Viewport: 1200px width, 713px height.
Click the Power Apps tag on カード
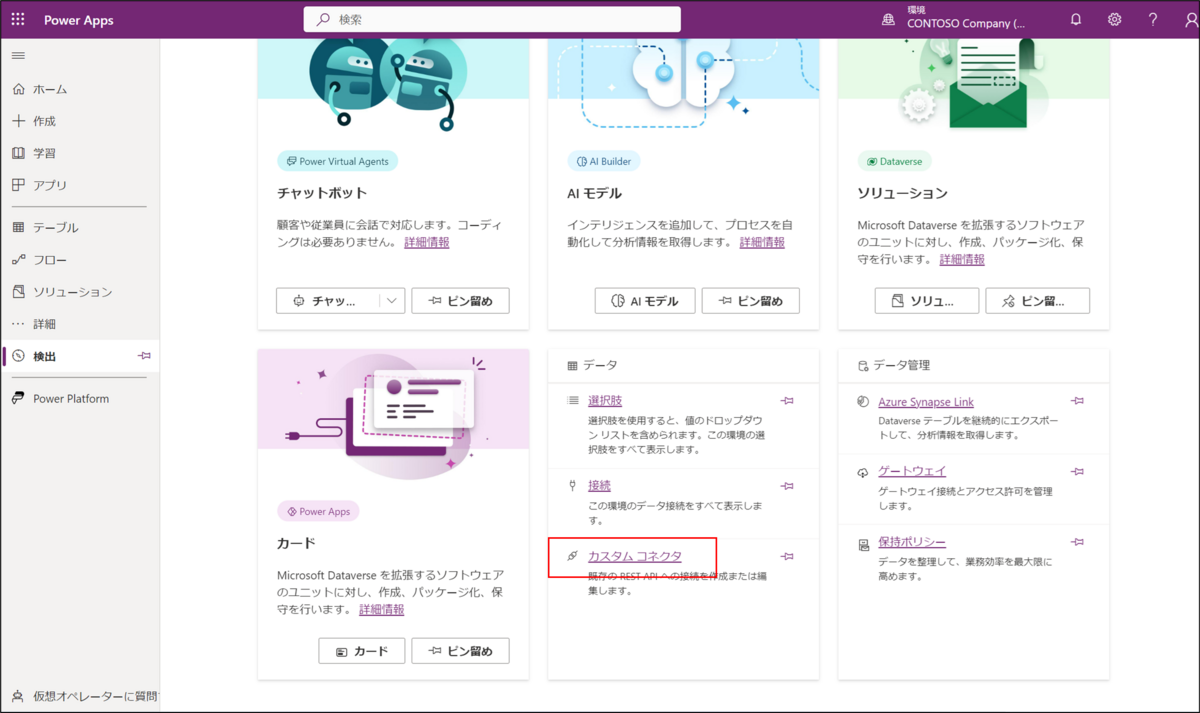[318, 511]
